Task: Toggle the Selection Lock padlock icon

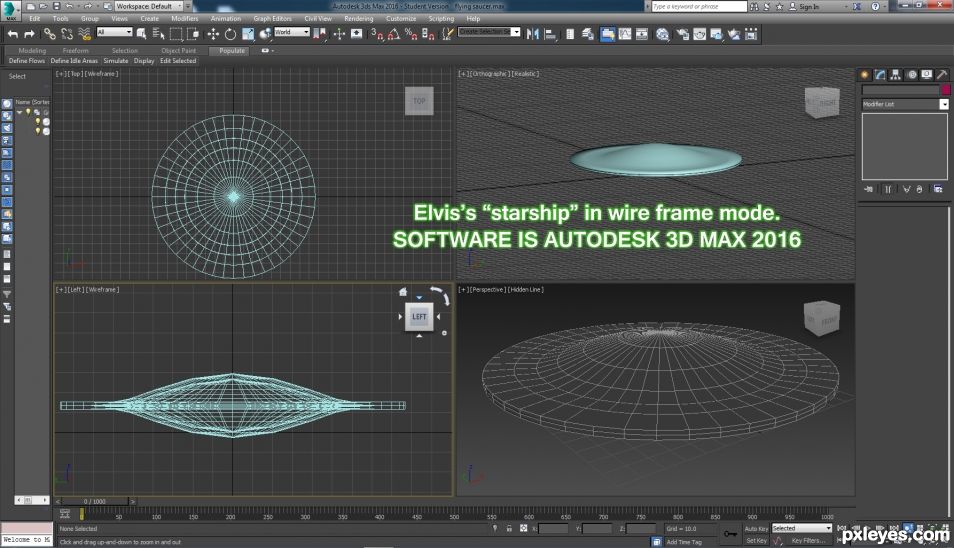Action: [x=509, y=529]
